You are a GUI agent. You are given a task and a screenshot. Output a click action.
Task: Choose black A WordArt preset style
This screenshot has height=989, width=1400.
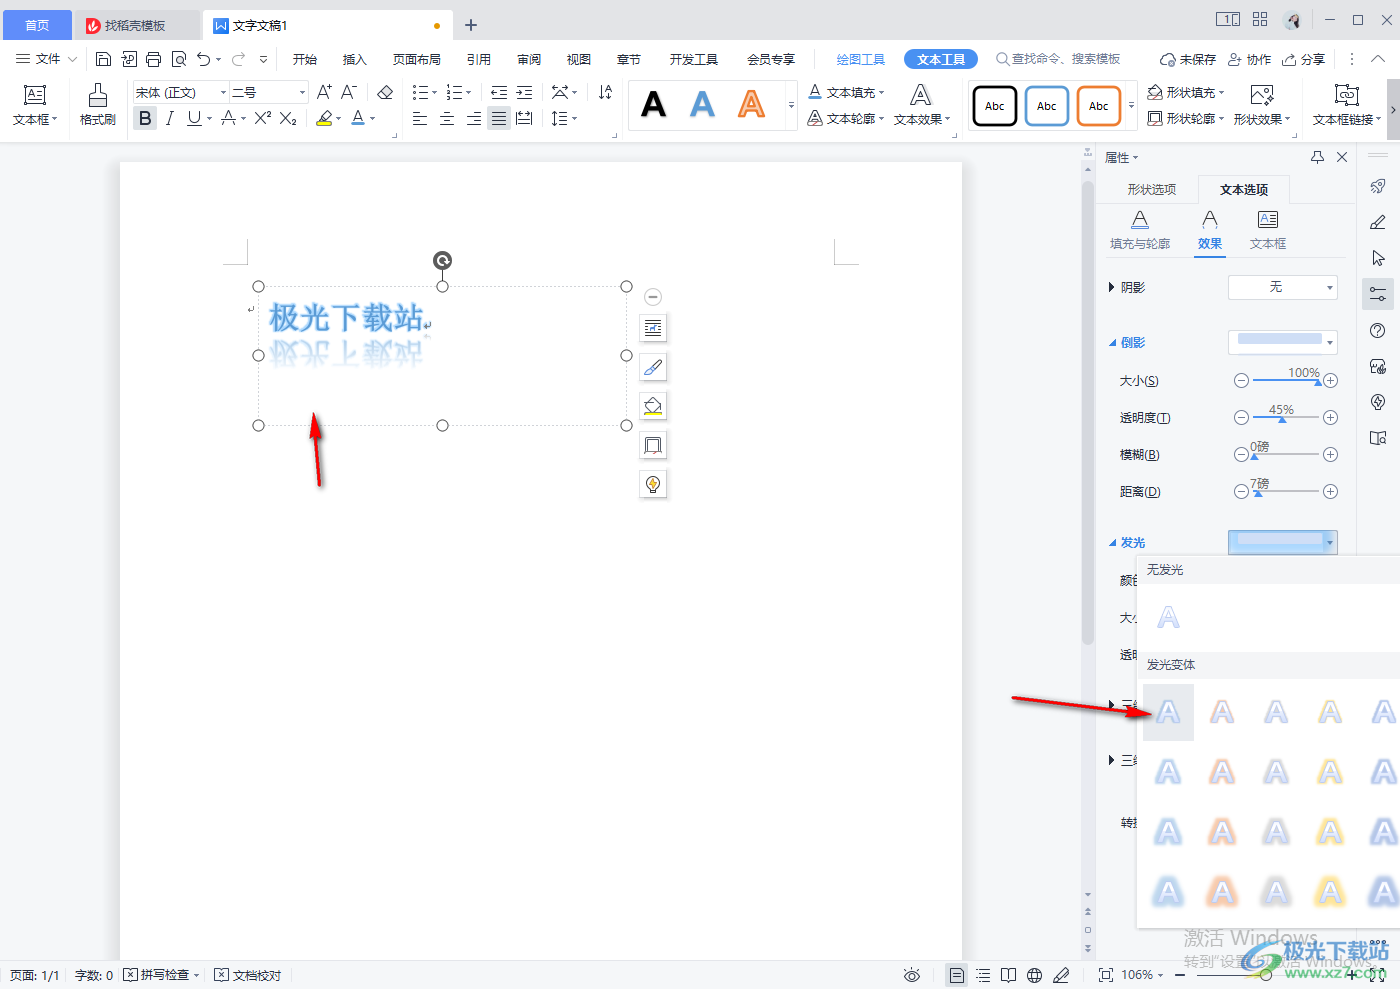coord(653,104)
